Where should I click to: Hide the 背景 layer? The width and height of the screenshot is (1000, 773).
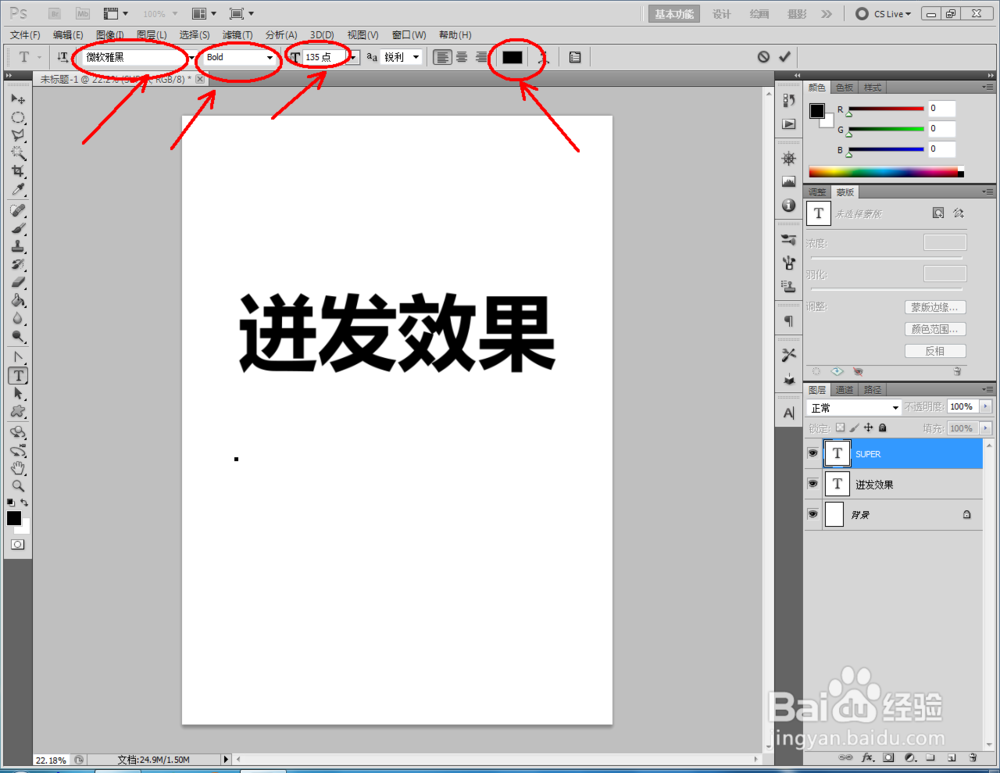point(812,514)
